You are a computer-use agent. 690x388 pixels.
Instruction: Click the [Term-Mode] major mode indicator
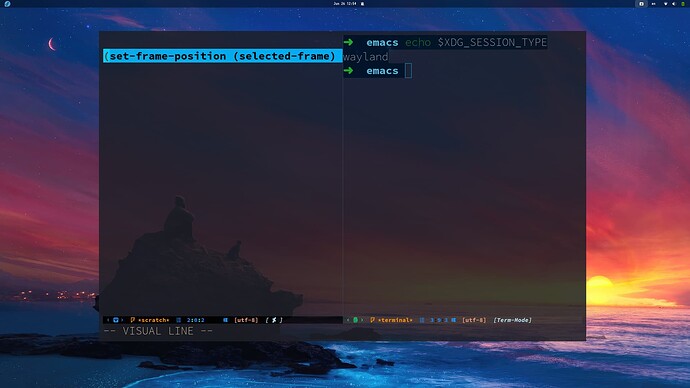coord(512,320)
